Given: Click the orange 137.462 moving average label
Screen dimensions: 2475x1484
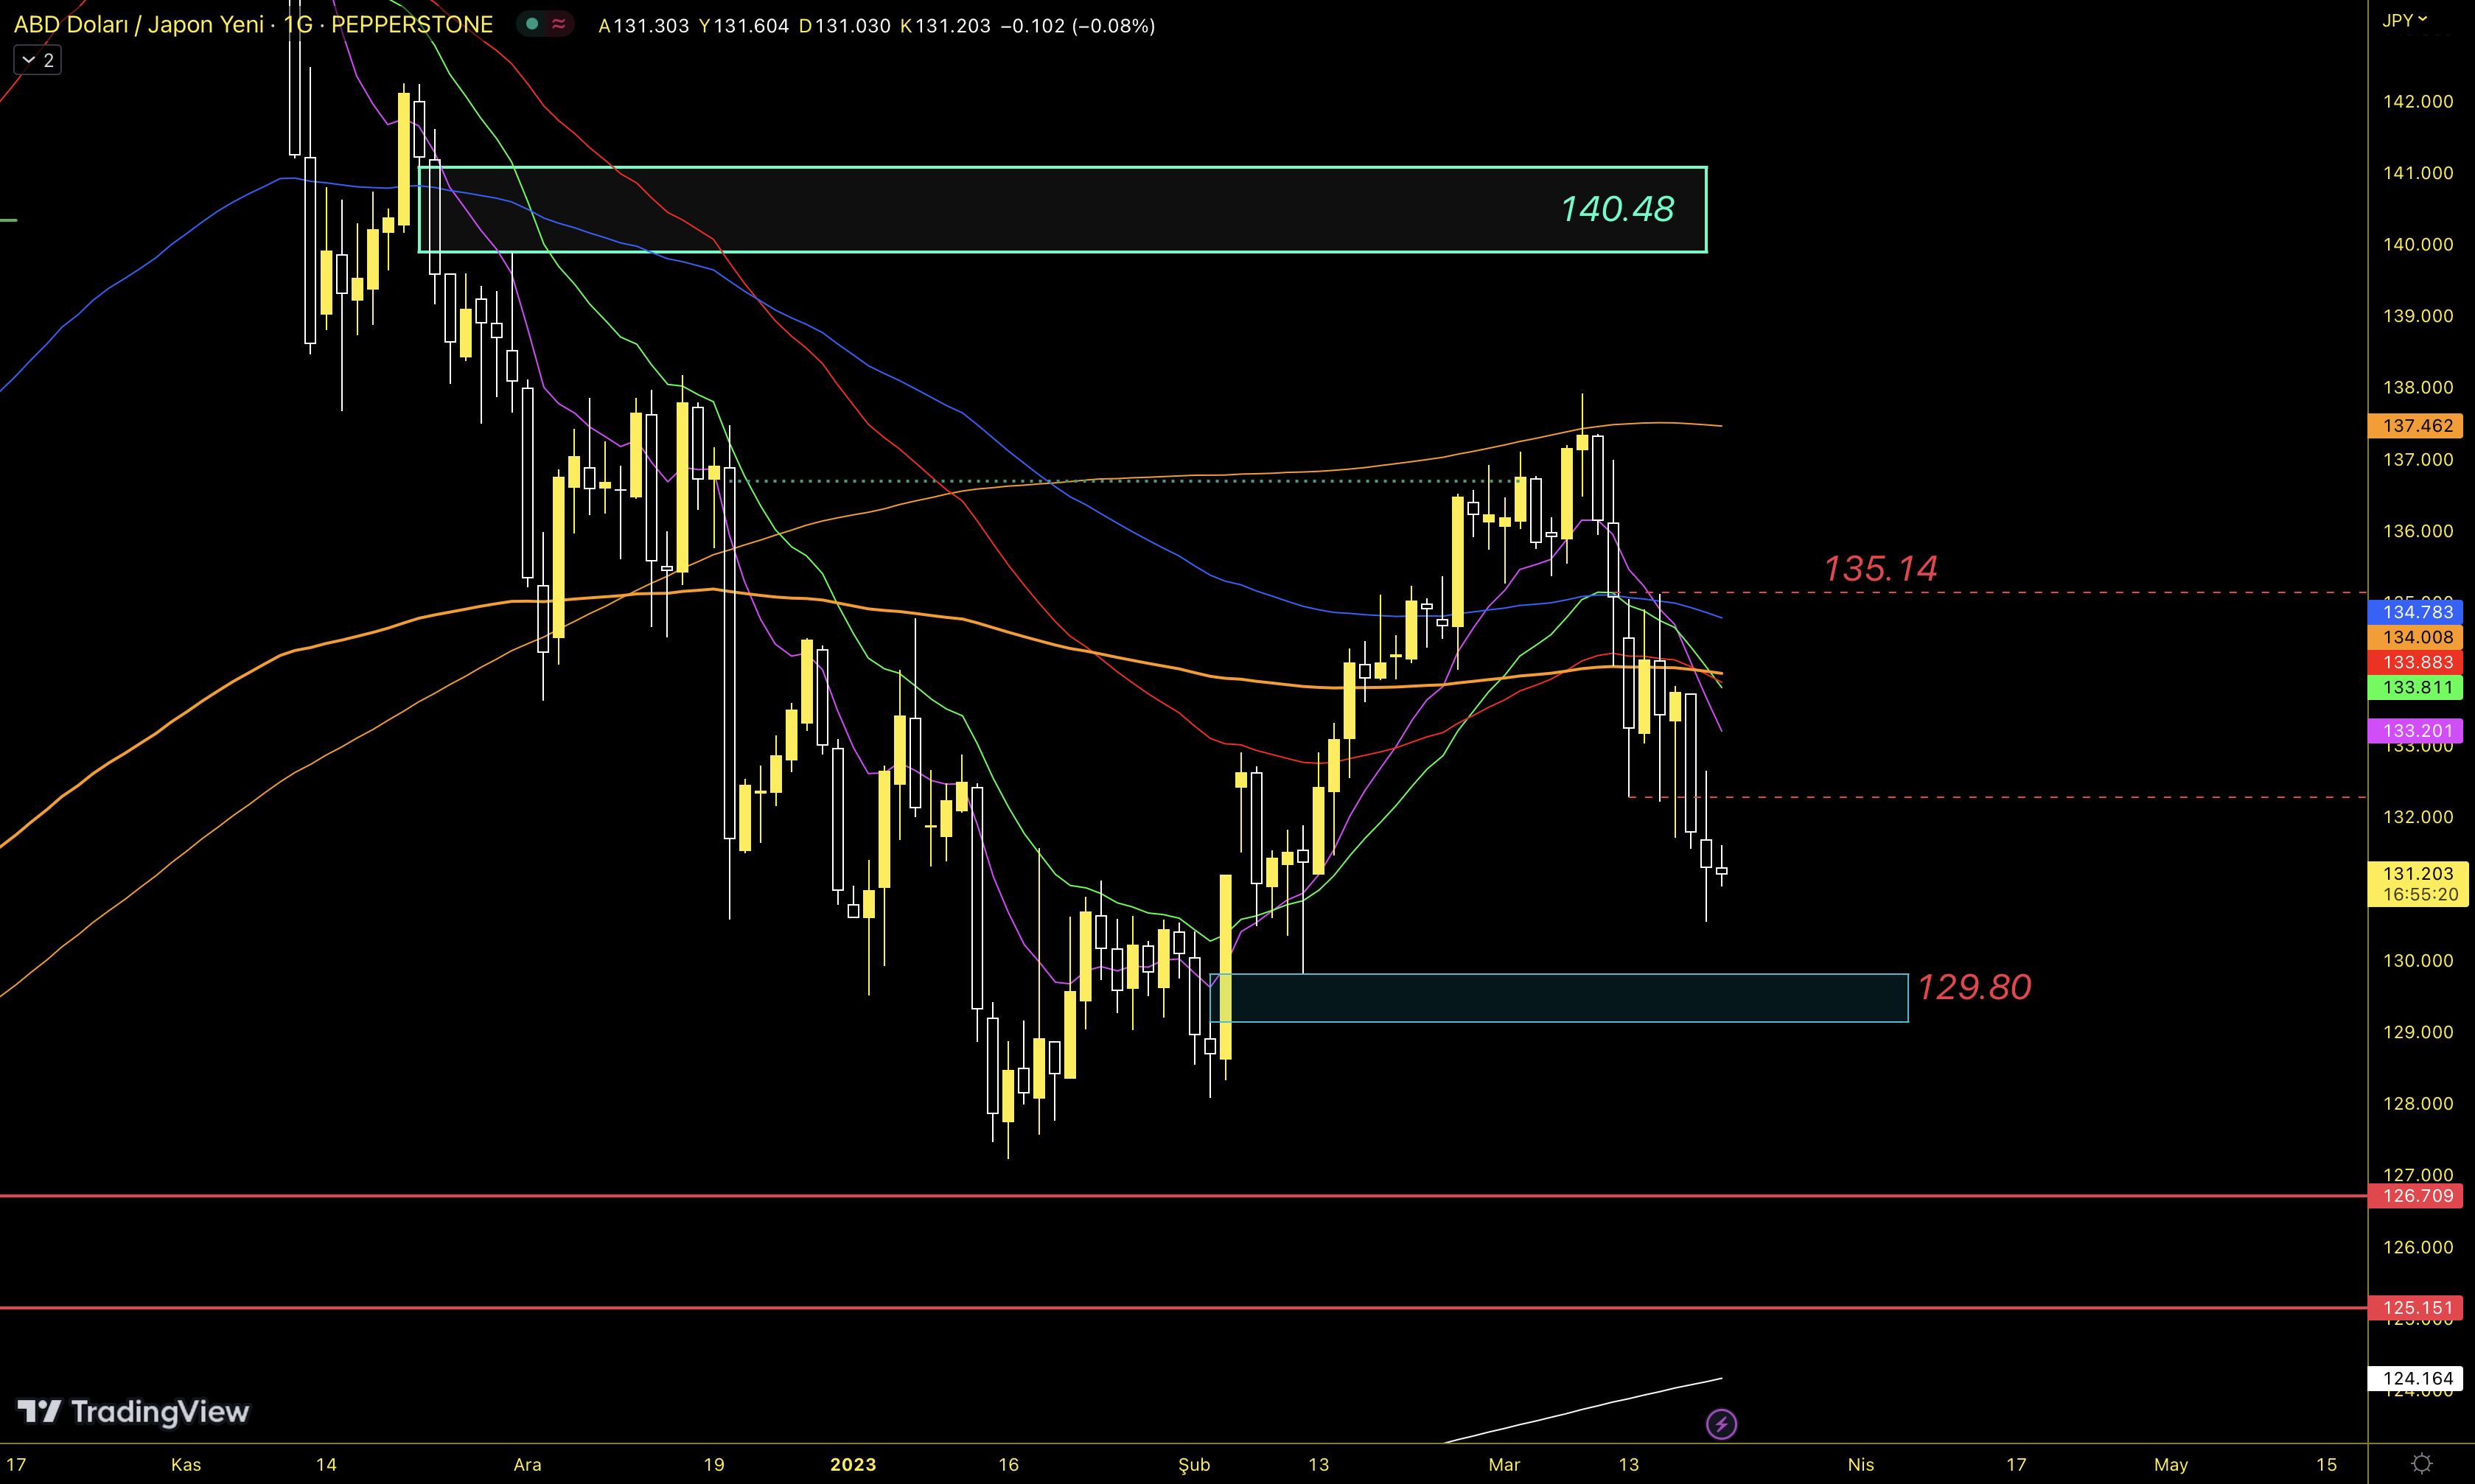Looking at the screenshot, I should (x=2416, y=426).
